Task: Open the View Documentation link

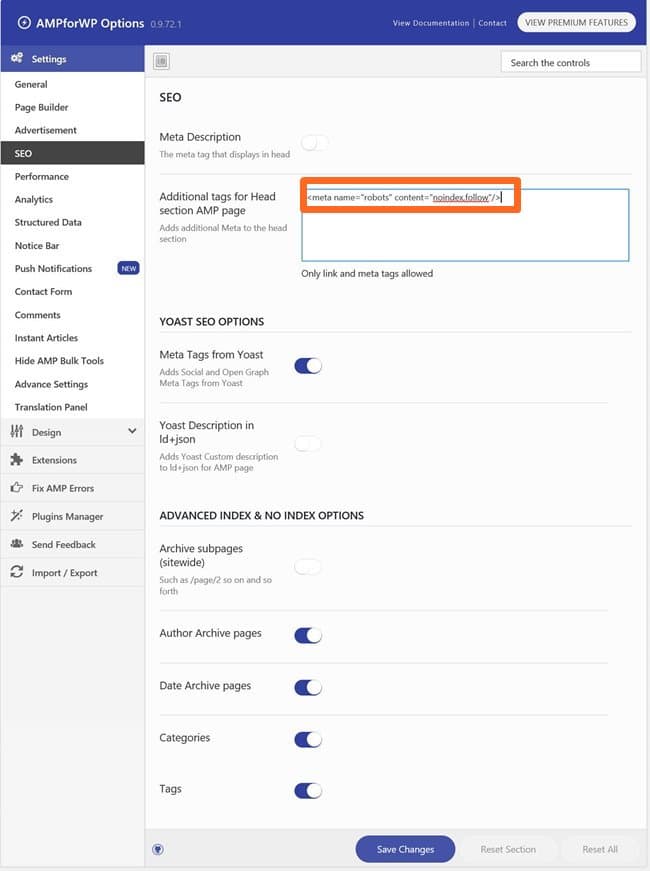Action: (x=430, y=22)
